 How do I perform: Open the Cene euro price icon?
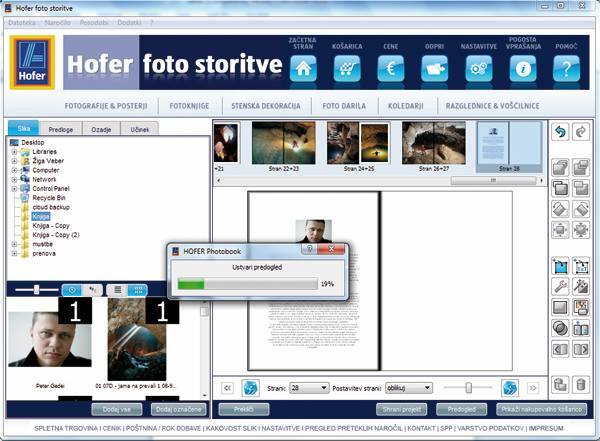pos(391,69)
